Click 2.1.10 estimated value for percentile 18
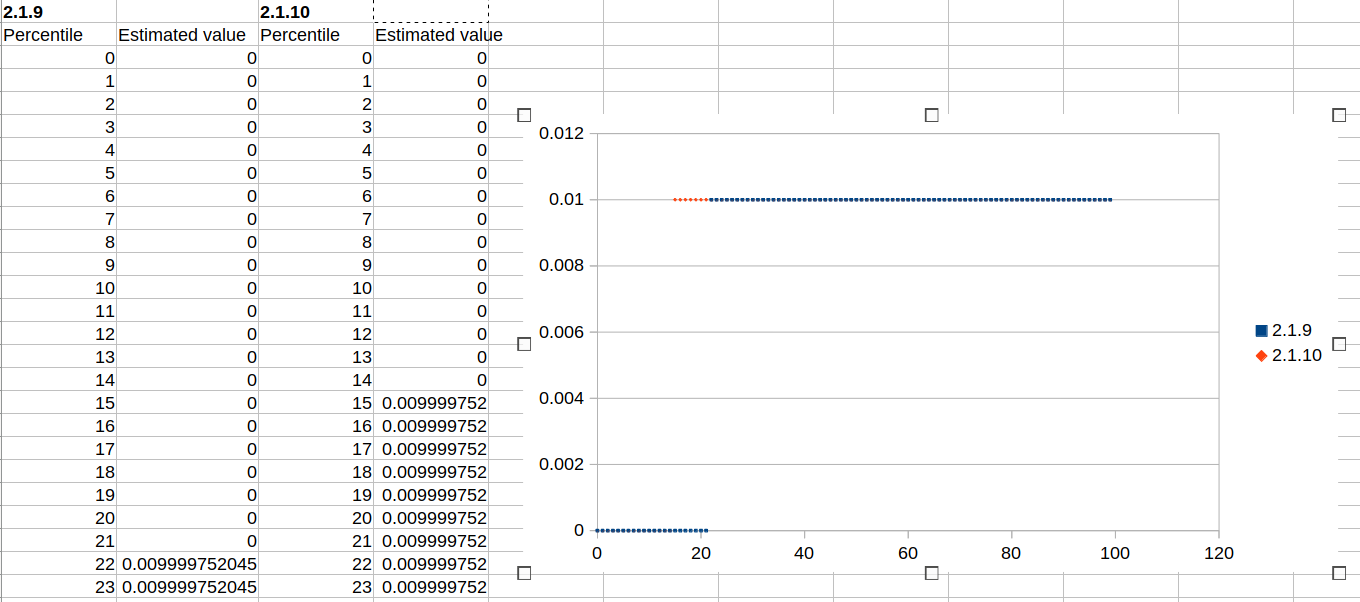Image resolution: width=1360 pixels, height=602 pixels. point(431,472)
